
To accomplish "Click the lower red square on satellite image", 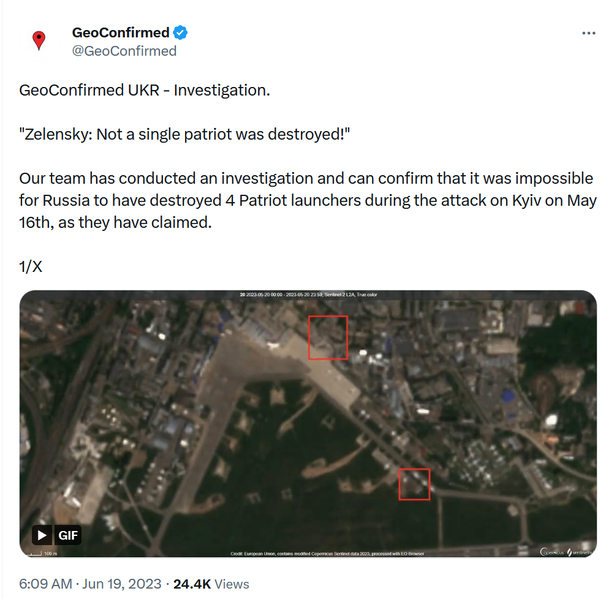I will click(x=414, y=483).
